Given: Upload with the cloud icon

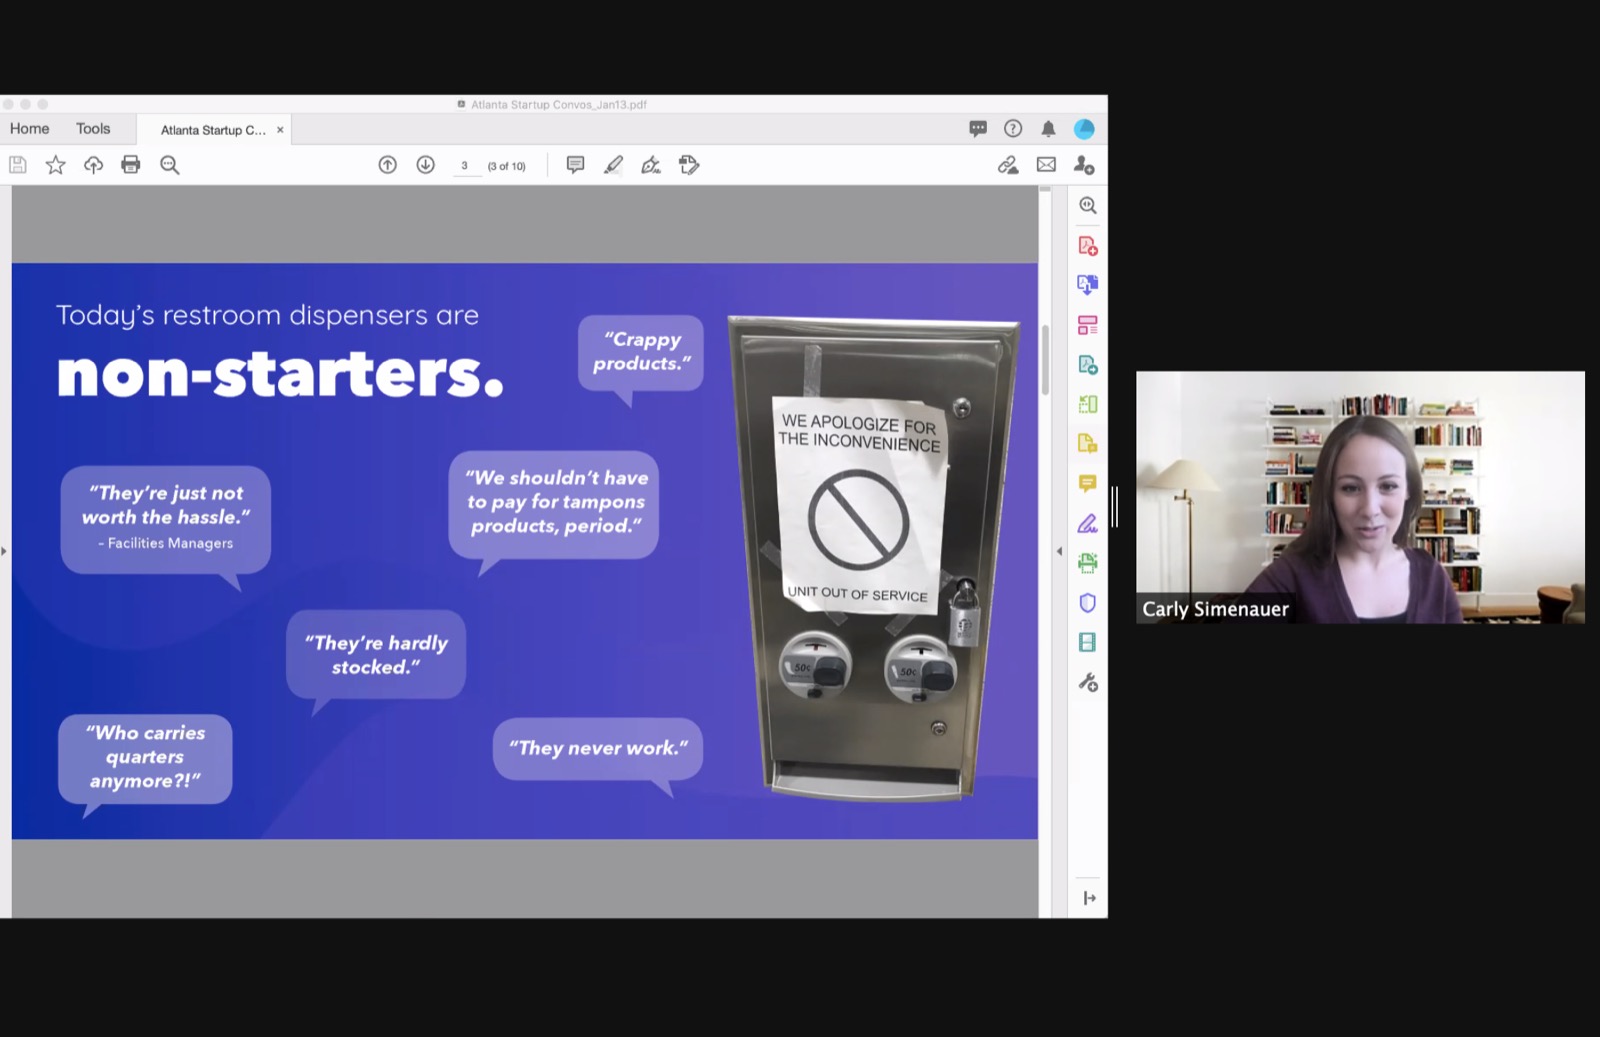Looking at the screenshot, I should pos(93,165).
